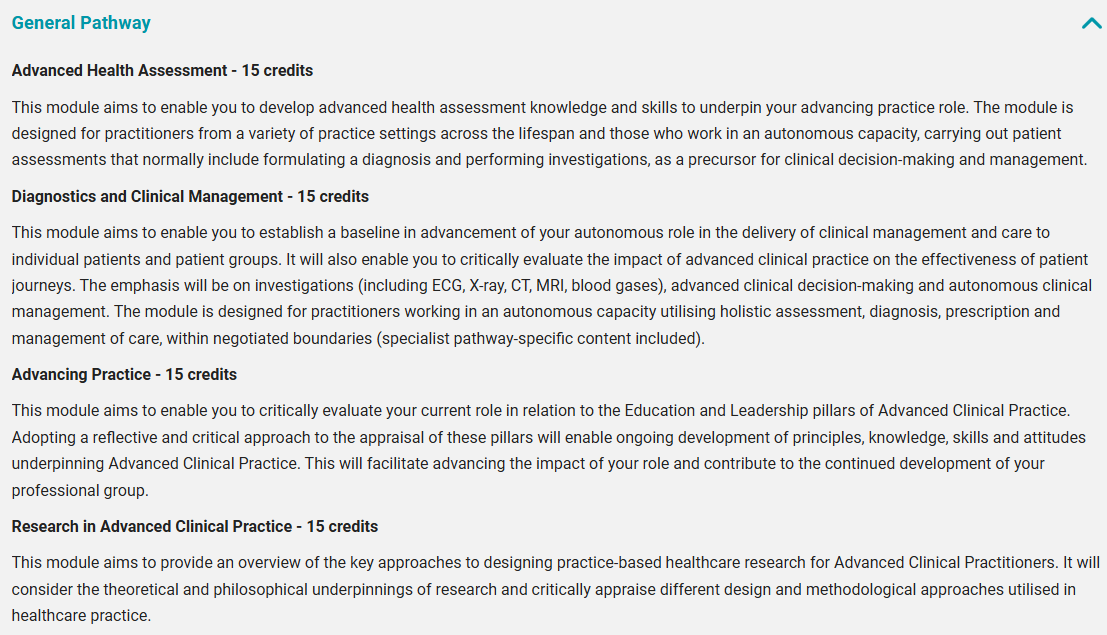Click the Advancing Practice module heading
Image resolution: width=1107 pixels, height=635 pixels.
click(124, 375)
